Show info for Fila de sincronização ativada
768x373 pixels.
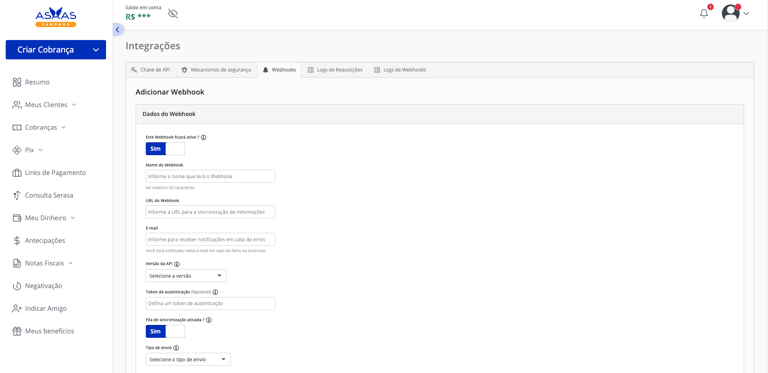click(x=209, y=320)
